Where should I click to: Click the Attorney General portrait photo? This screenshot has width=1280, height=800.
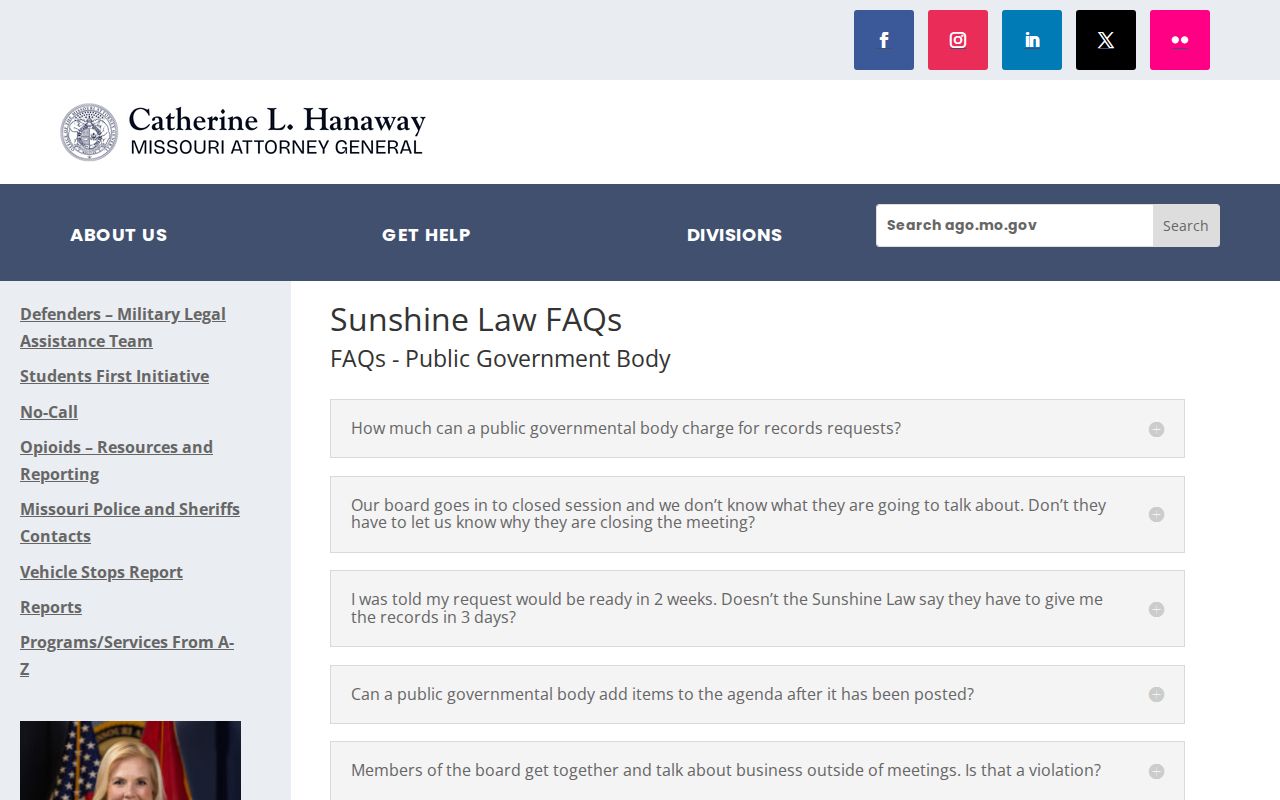tap(130, 760)
